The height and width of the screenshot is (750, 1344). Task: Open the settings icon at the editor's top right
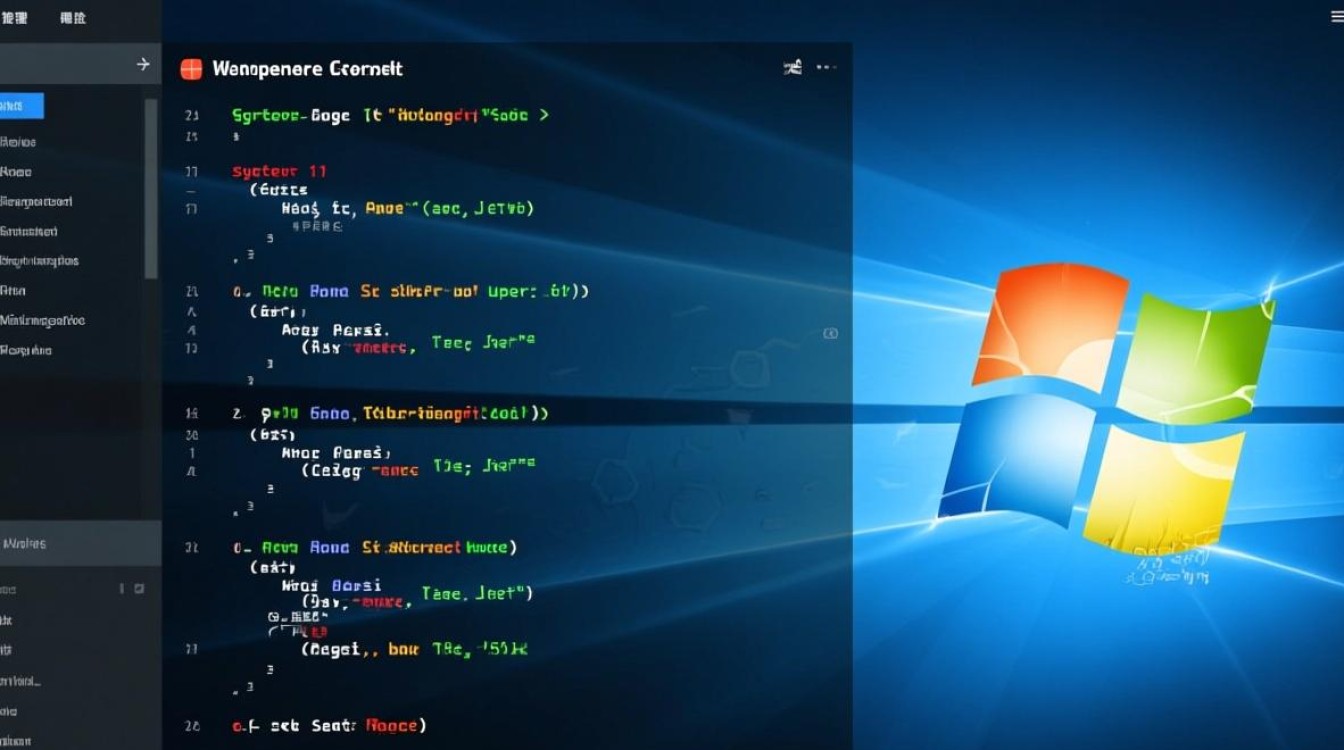(793, 66)
